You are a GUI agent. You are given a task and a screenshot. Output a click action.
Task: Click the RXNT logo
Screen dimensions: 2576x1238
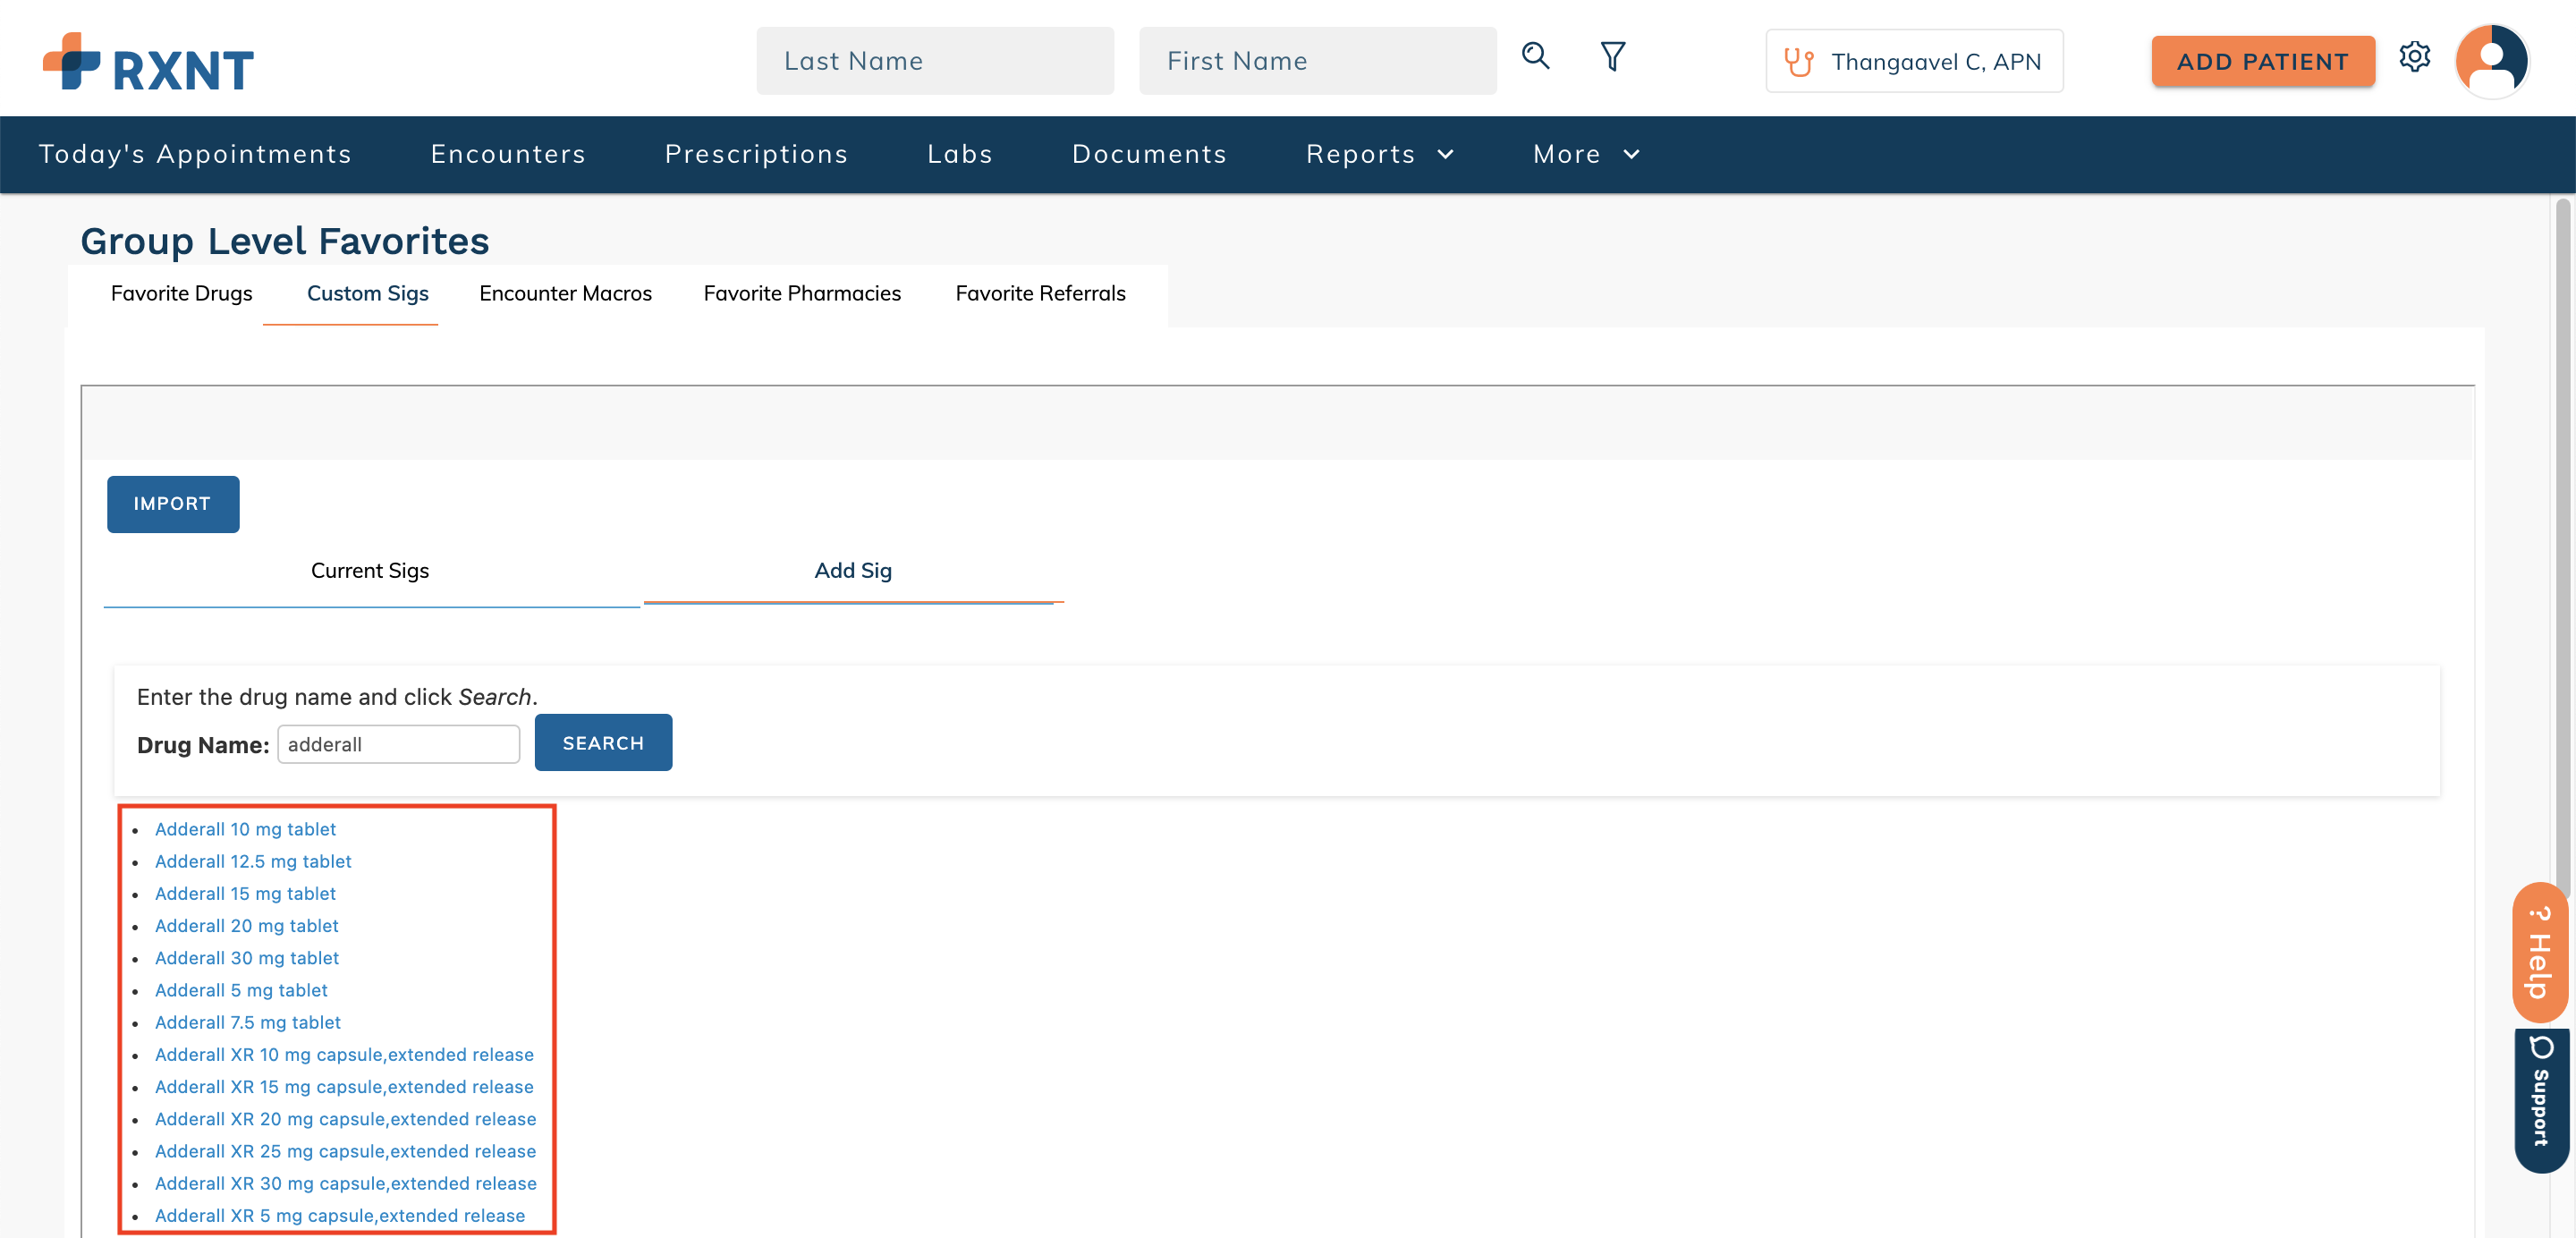(148, 63)
